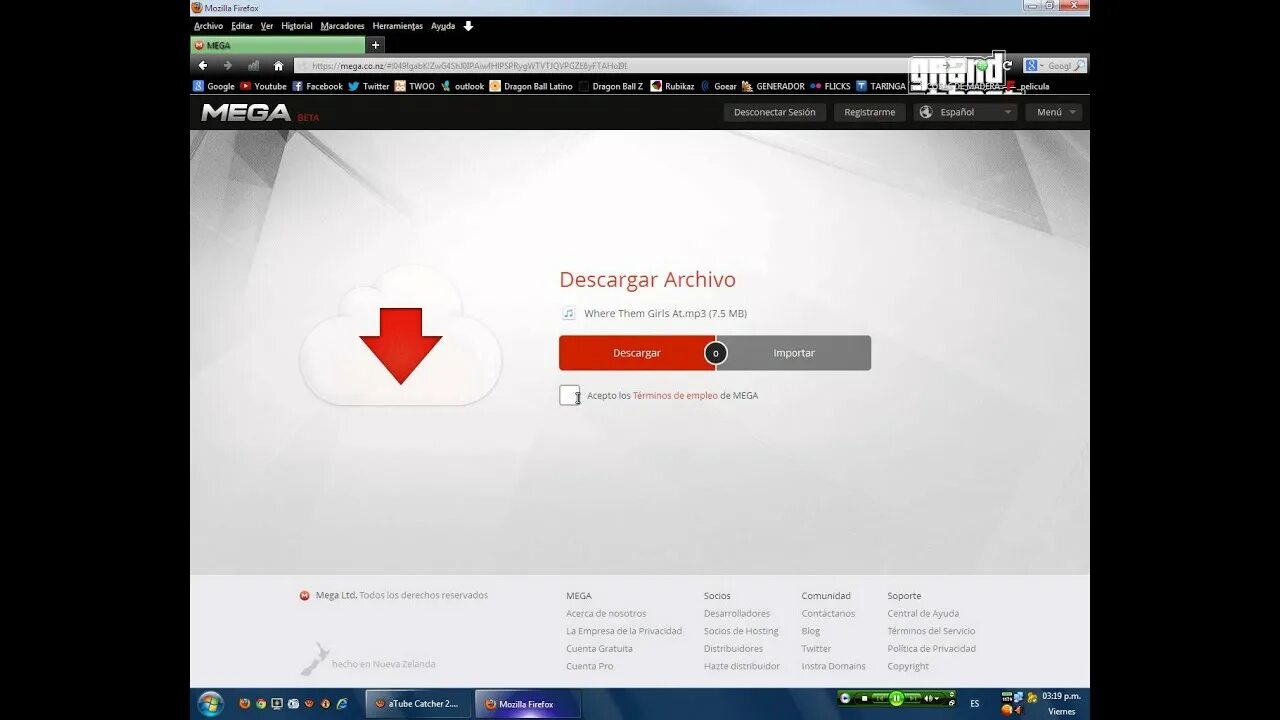Open the Goear bookmark
1280x720 pixels.
click(x=719, y=86)
